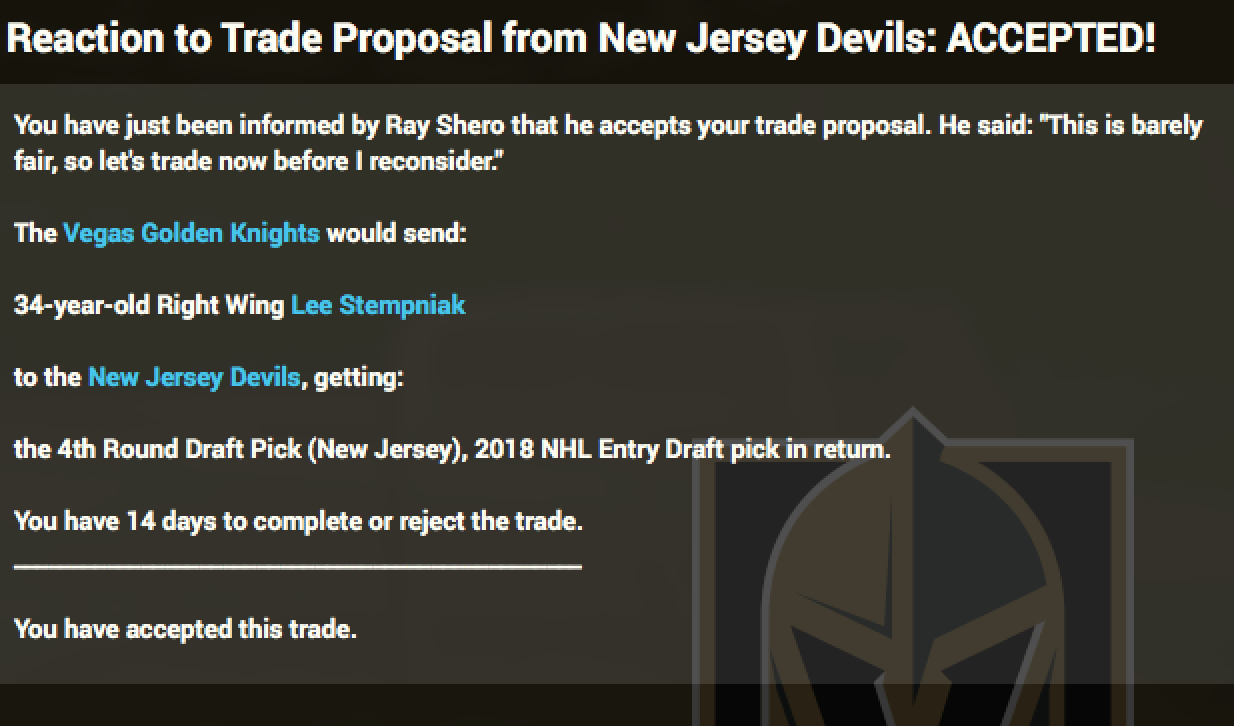Click the horizontal separator line
Screen dimensions: 1234x726
[298, 567]
